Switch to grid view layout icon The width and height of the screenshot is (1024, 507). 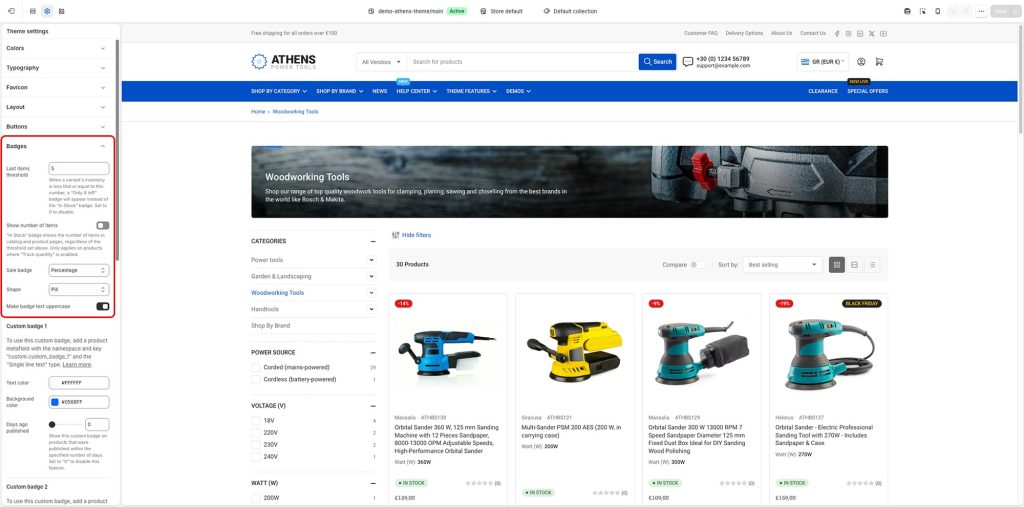[x=837, y=265]
